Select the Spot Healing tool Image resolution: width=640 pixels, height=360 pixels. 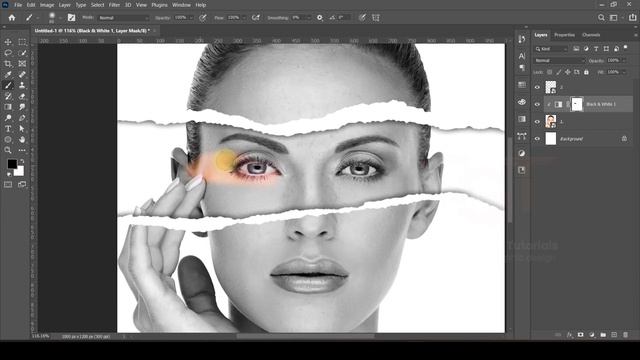(x=22, y=74)
